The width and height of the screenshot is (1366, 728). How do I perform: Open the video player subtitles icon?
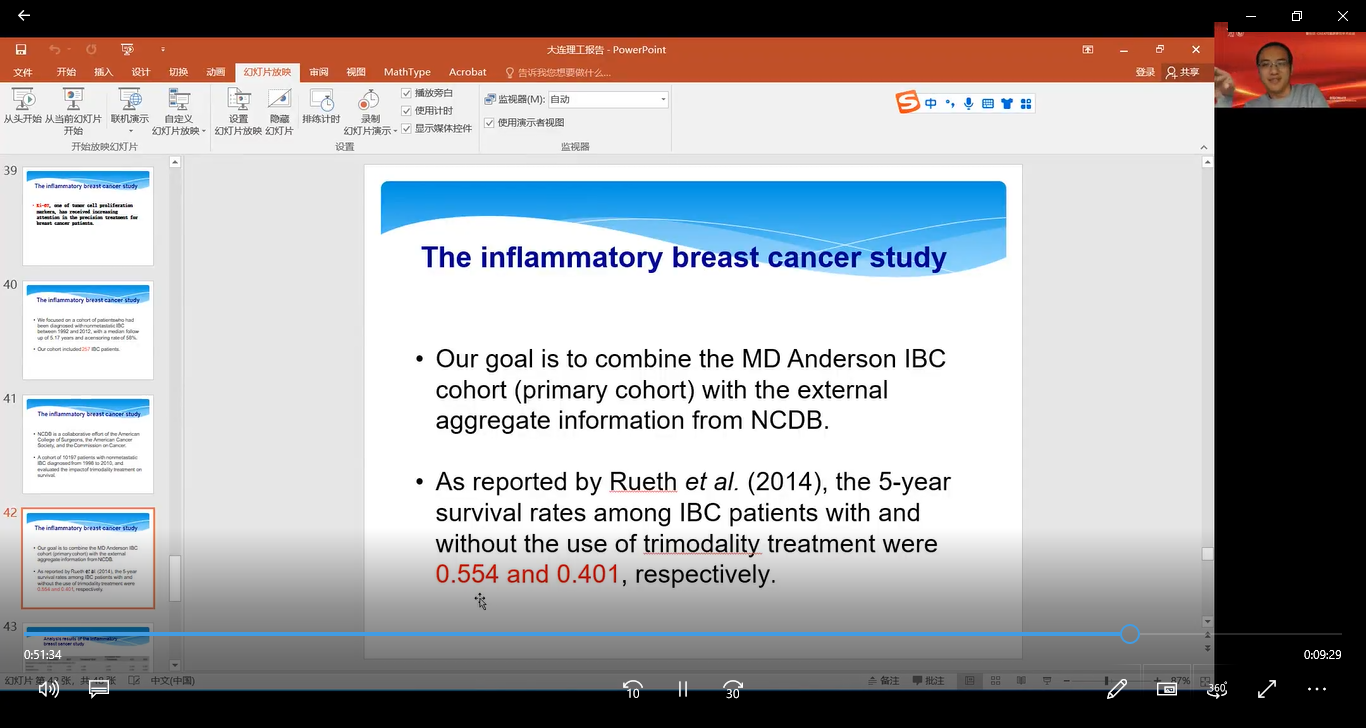click(x=98, y=689)
